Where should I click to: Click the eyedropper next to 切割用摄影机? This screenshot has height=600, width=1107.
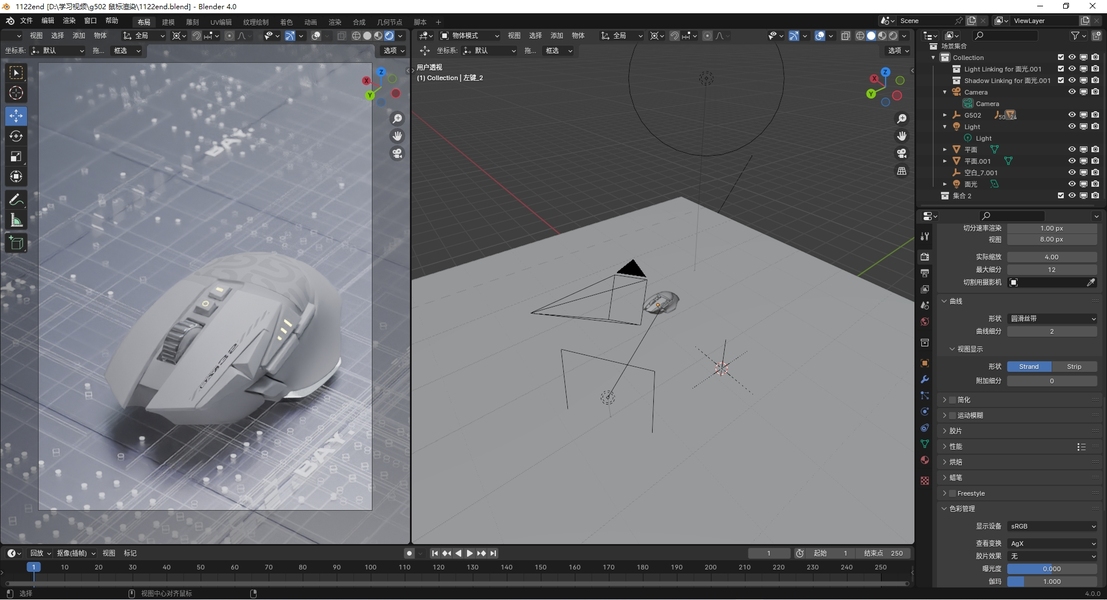(x=1091, y=282)
